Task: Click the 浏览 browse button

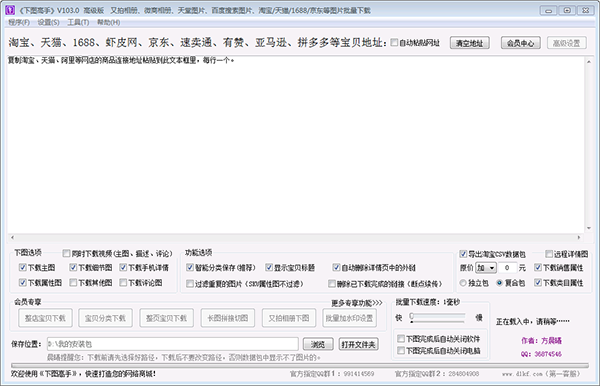Action: 318,344
